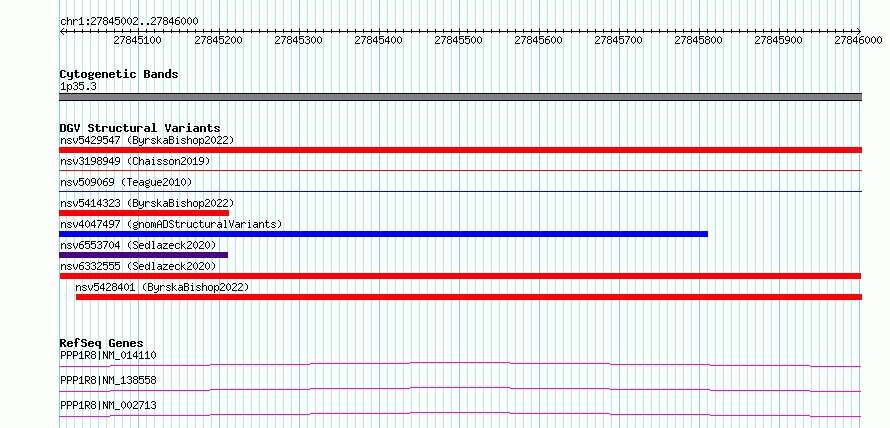Click the magenta transcript line of NM_138558

coord(460,389)
